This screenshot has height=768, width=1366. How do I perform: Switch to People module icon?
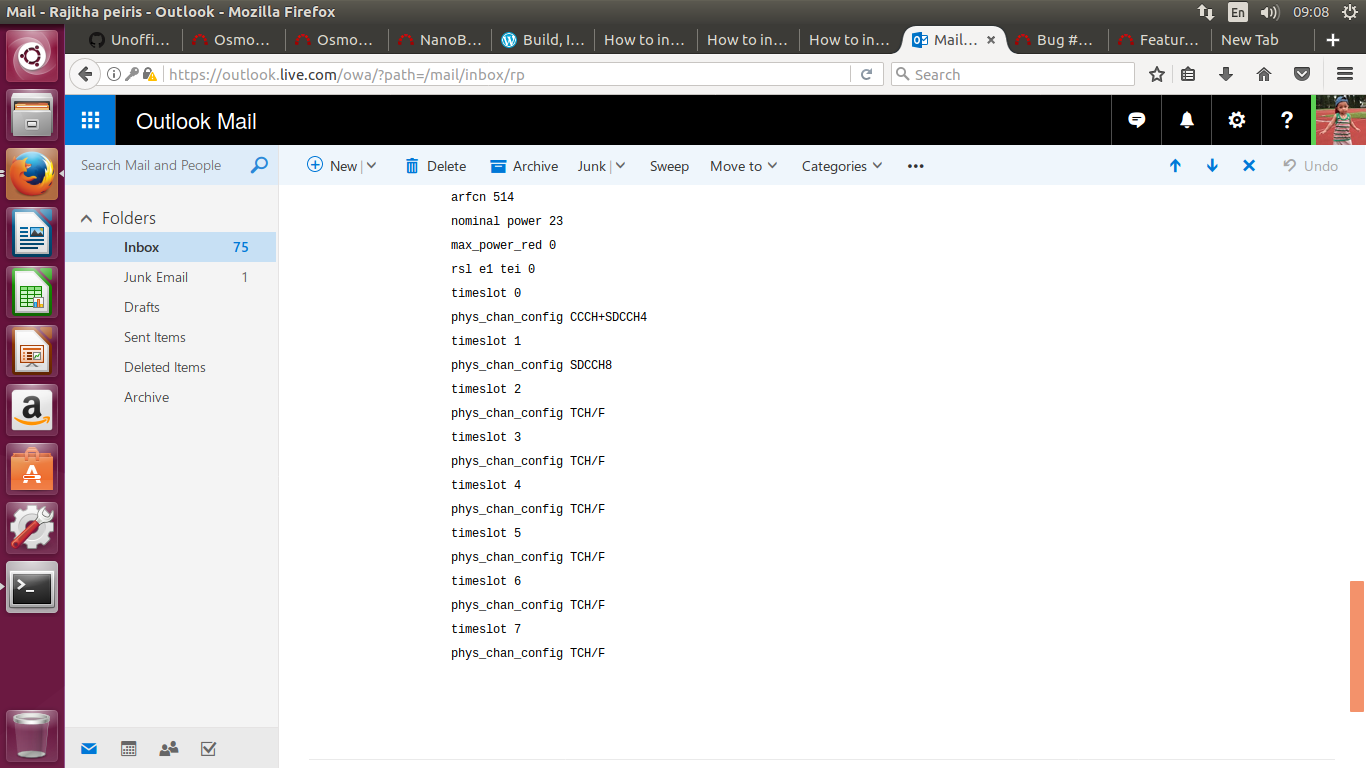[x=169, y=748]
